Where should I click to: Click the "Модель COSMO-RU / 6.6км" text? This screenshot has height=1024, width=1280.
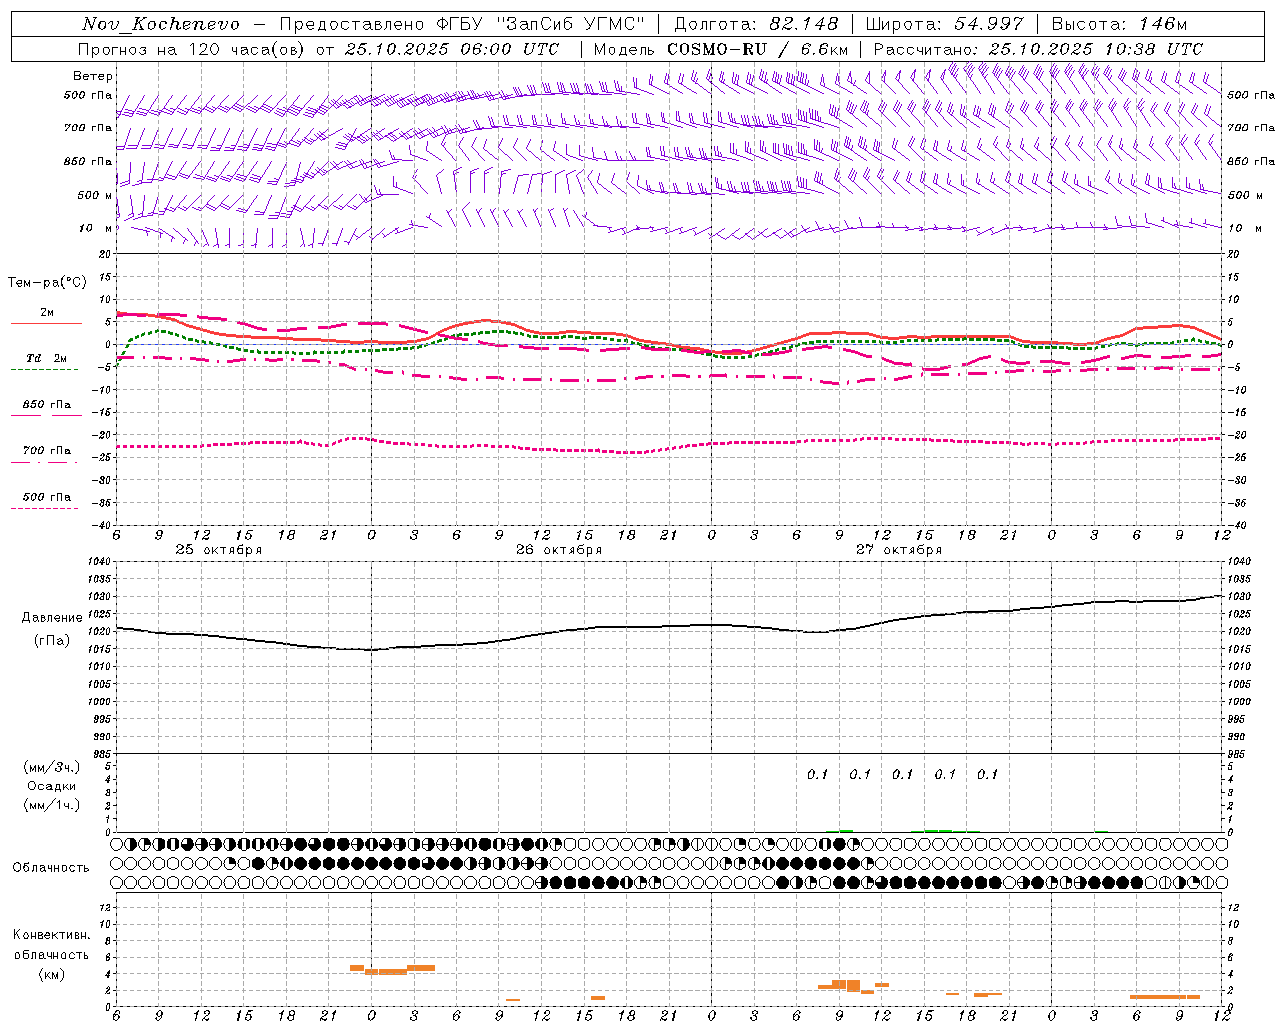tap(721, 49)
